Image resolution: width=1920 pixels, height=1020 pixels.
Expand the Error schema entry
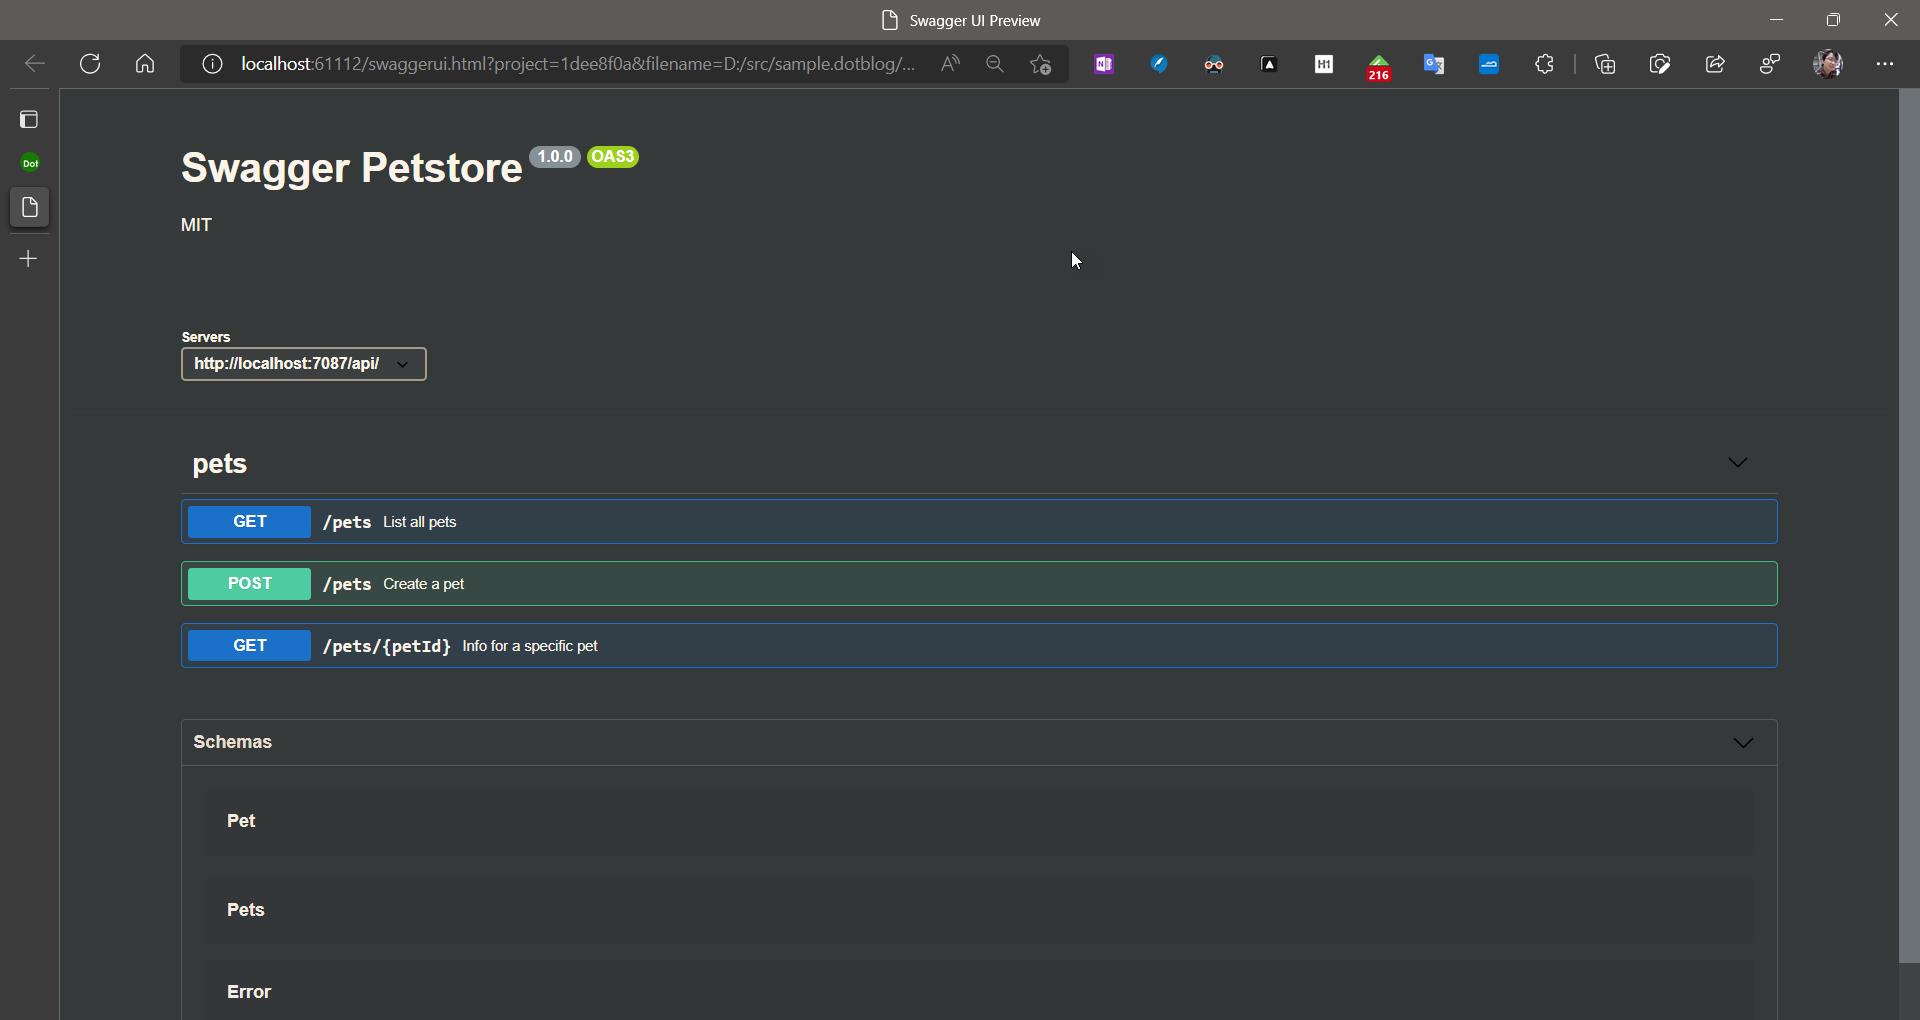[249, 992]
